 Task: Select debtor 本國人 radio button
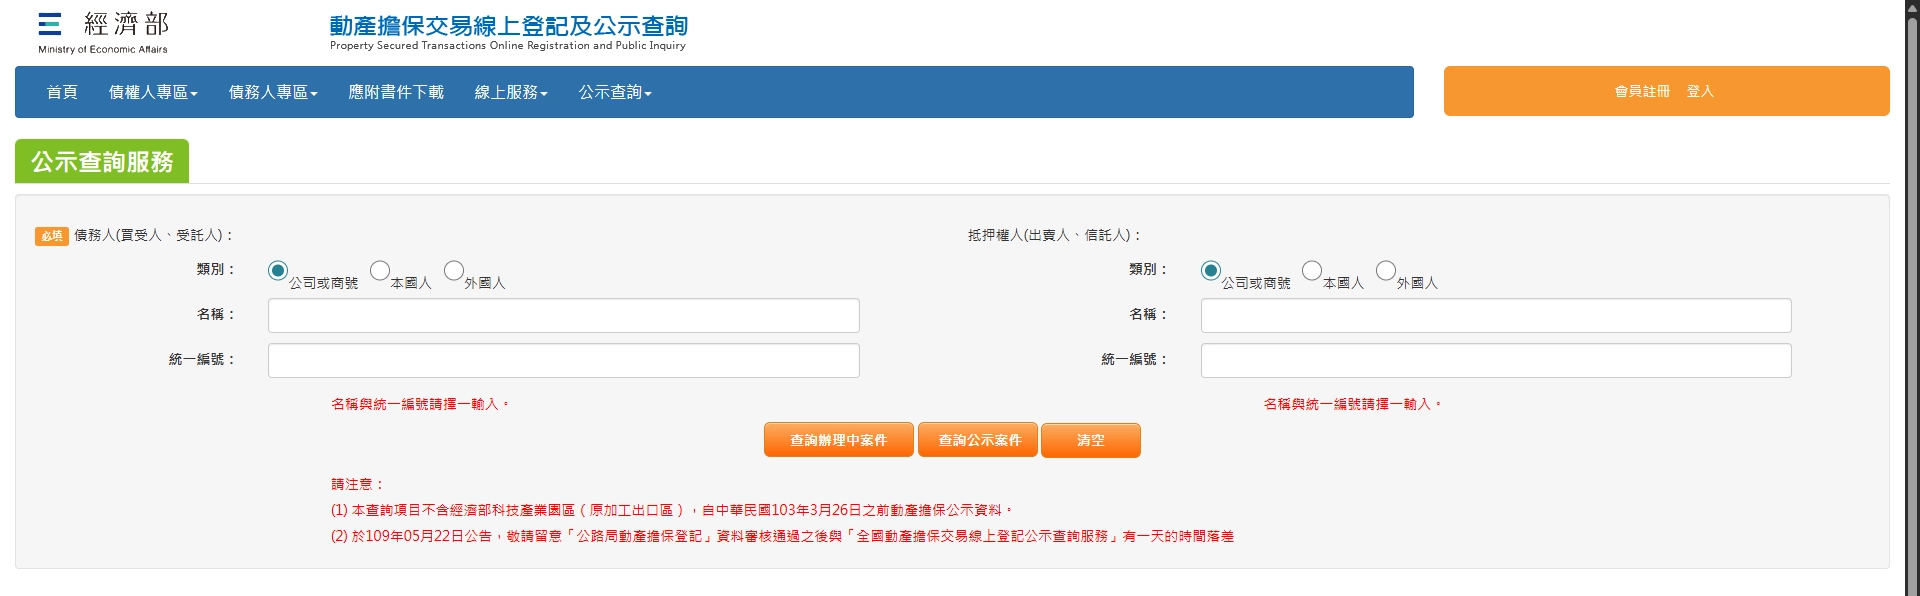pyautogui.click(x=380, y=271)
